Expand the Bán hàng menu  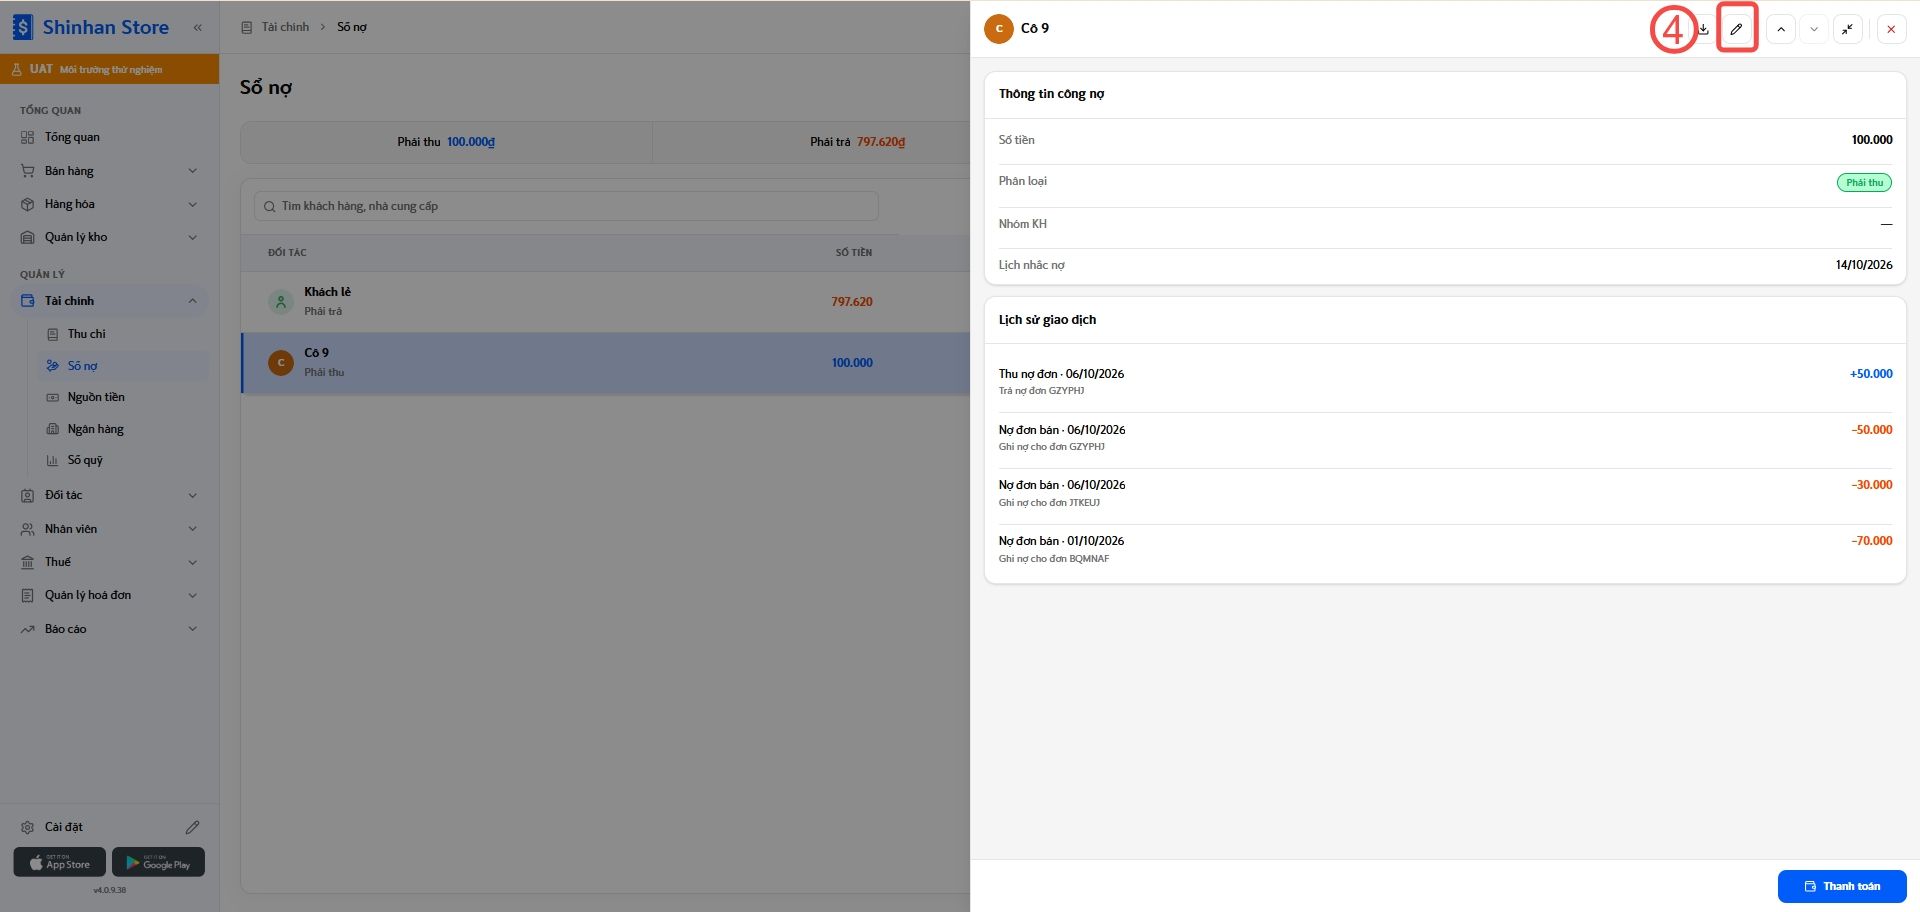tap(109, 171)
